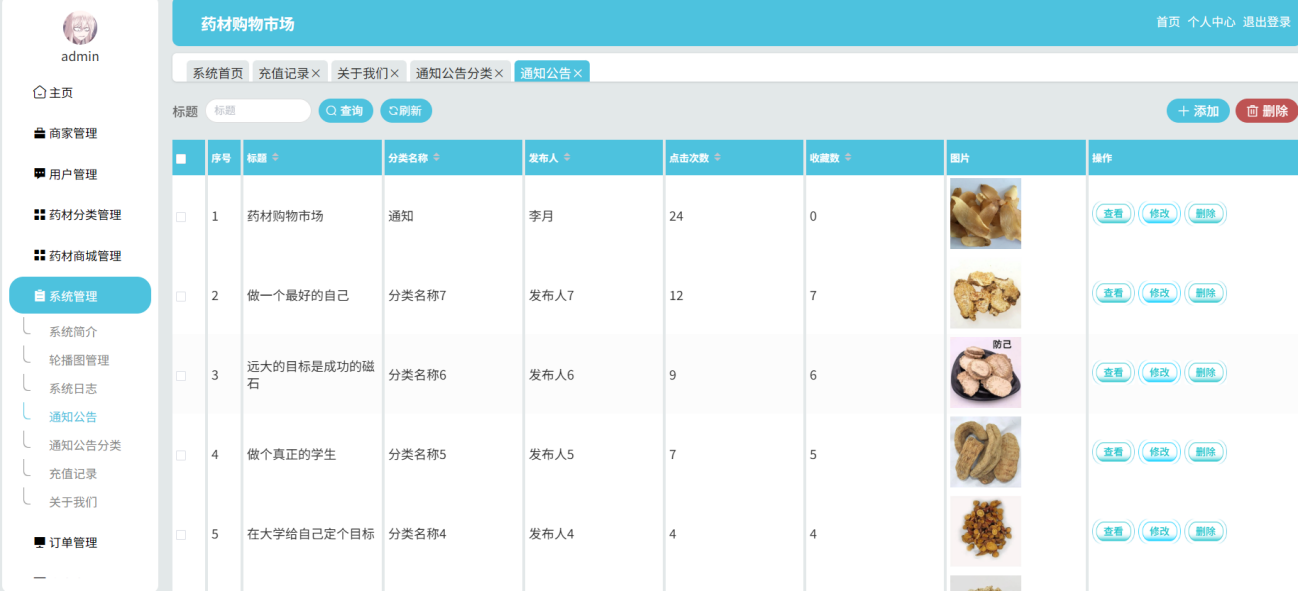The image size is (1298, 591).
Task: Expand the 药材商城管理 sidebar menu
Action: tap(80, 256)
